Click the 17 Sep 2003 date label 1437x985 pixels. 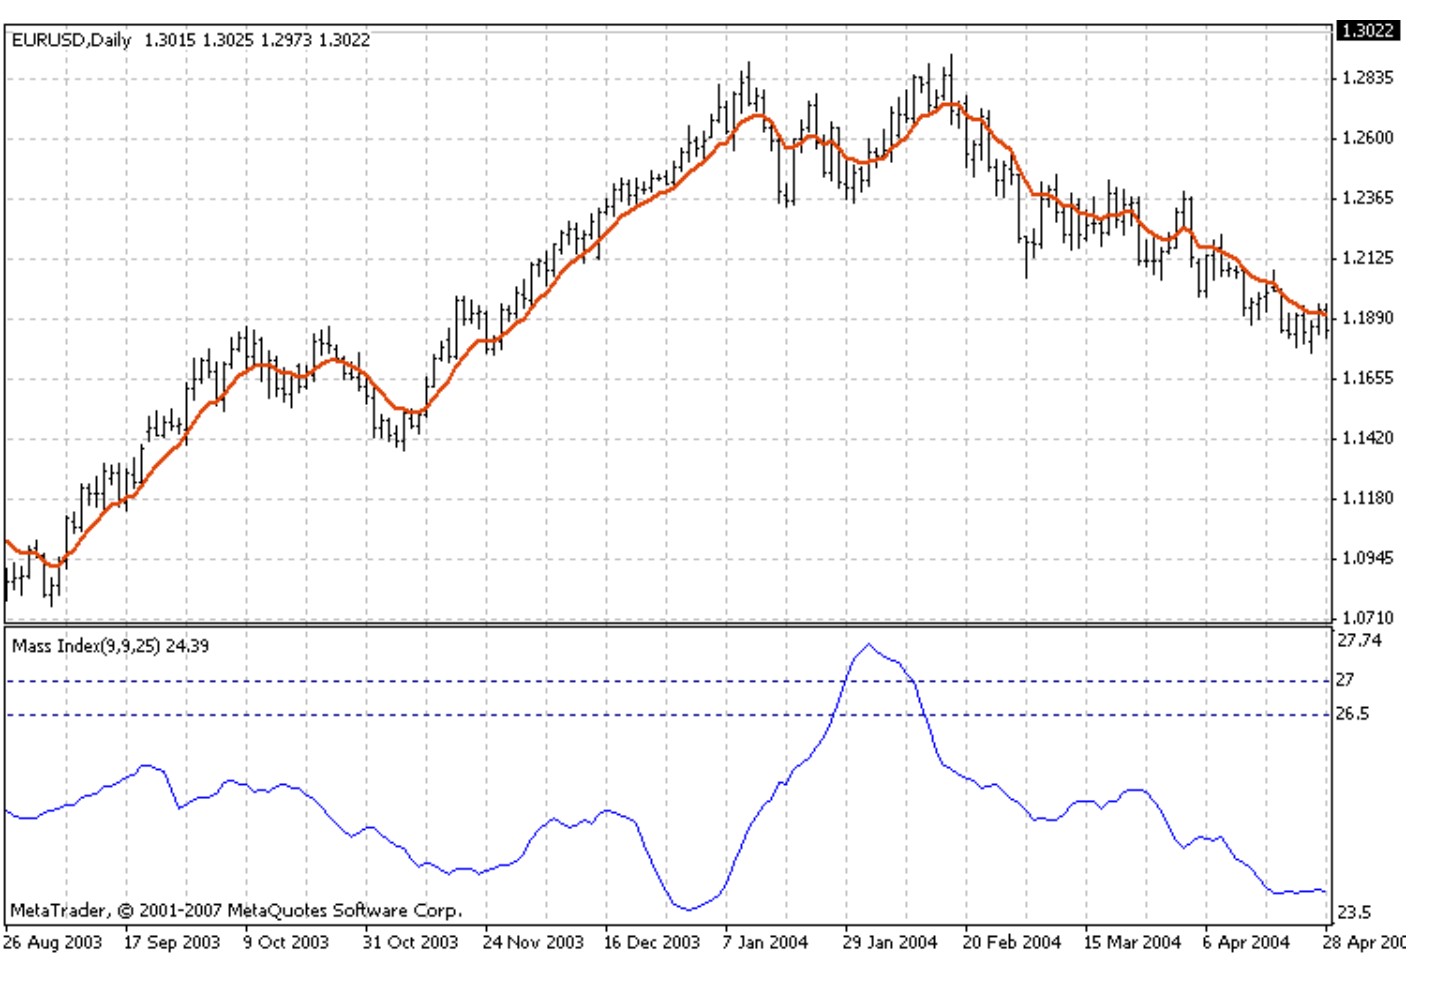coord(171,942)
